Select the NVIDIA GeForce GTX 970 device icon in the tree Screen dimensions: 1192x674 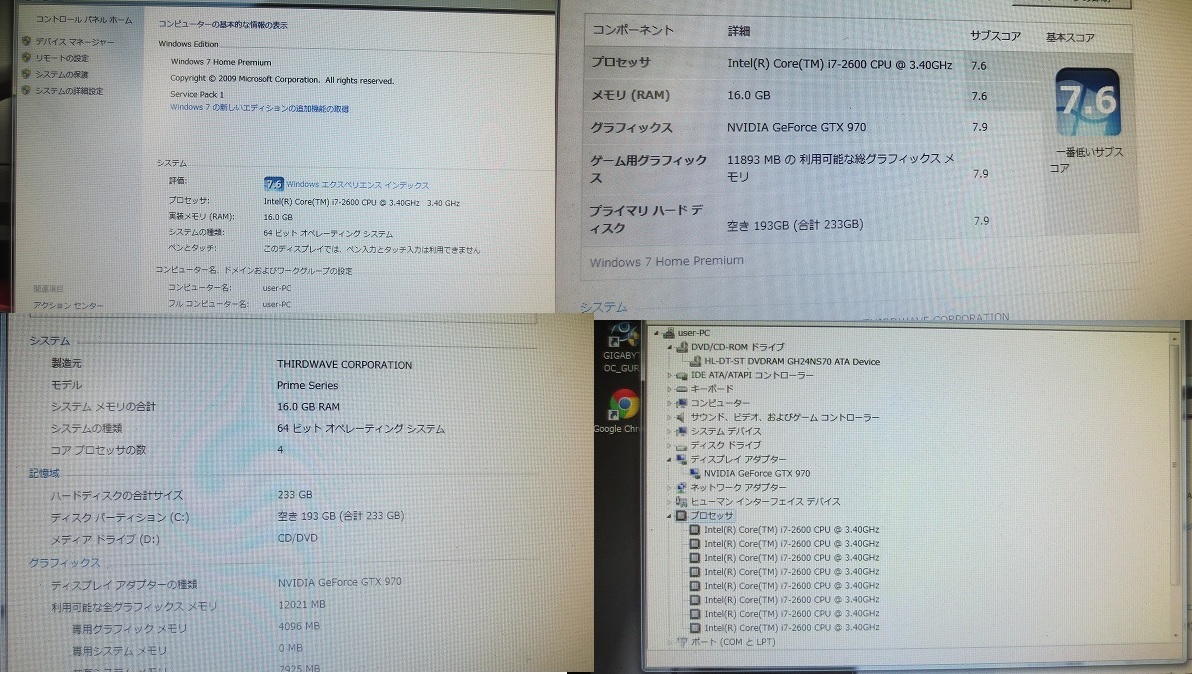click(695, 473)
